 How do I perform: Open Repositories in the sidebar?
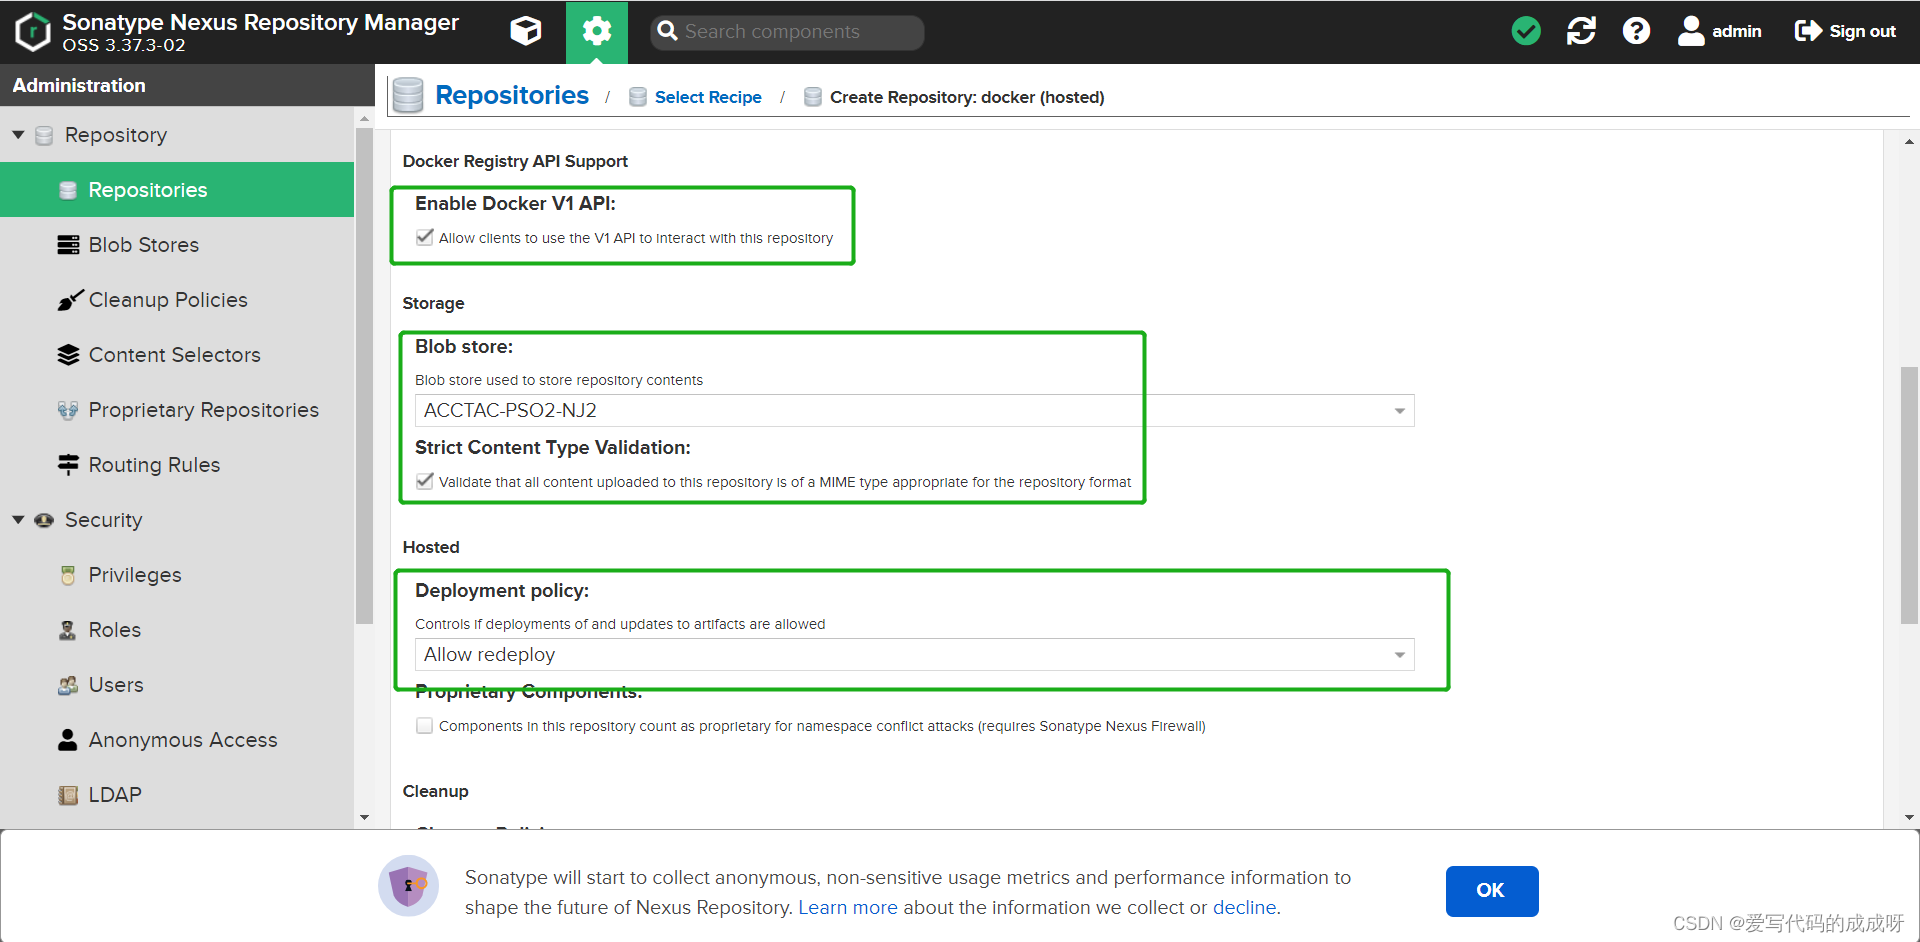[177, 190]
